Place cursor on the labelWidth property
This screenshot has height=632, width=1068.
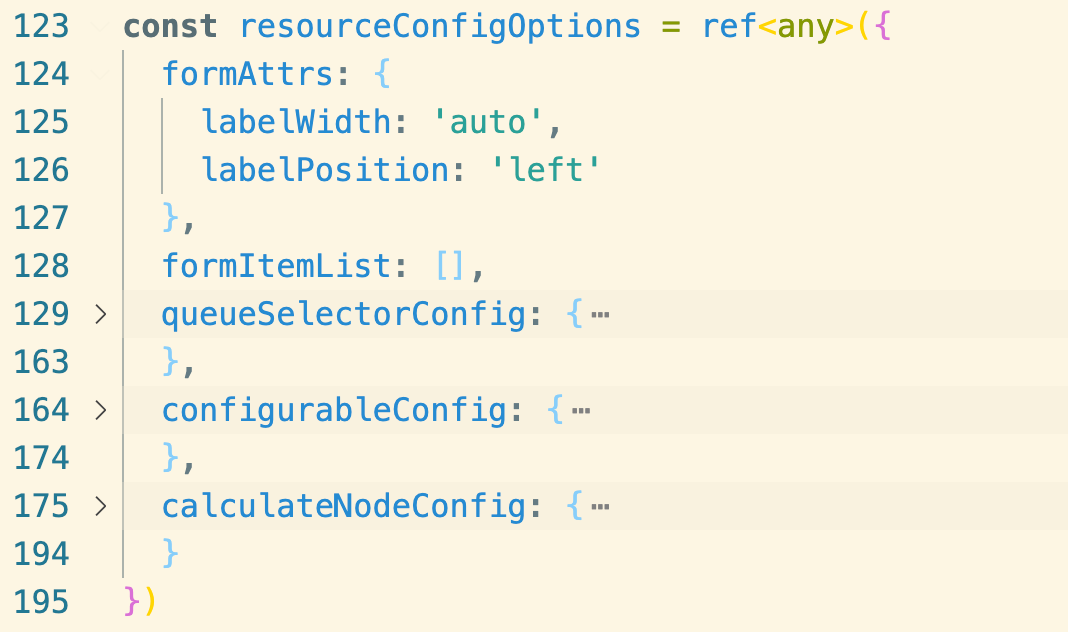296,123
